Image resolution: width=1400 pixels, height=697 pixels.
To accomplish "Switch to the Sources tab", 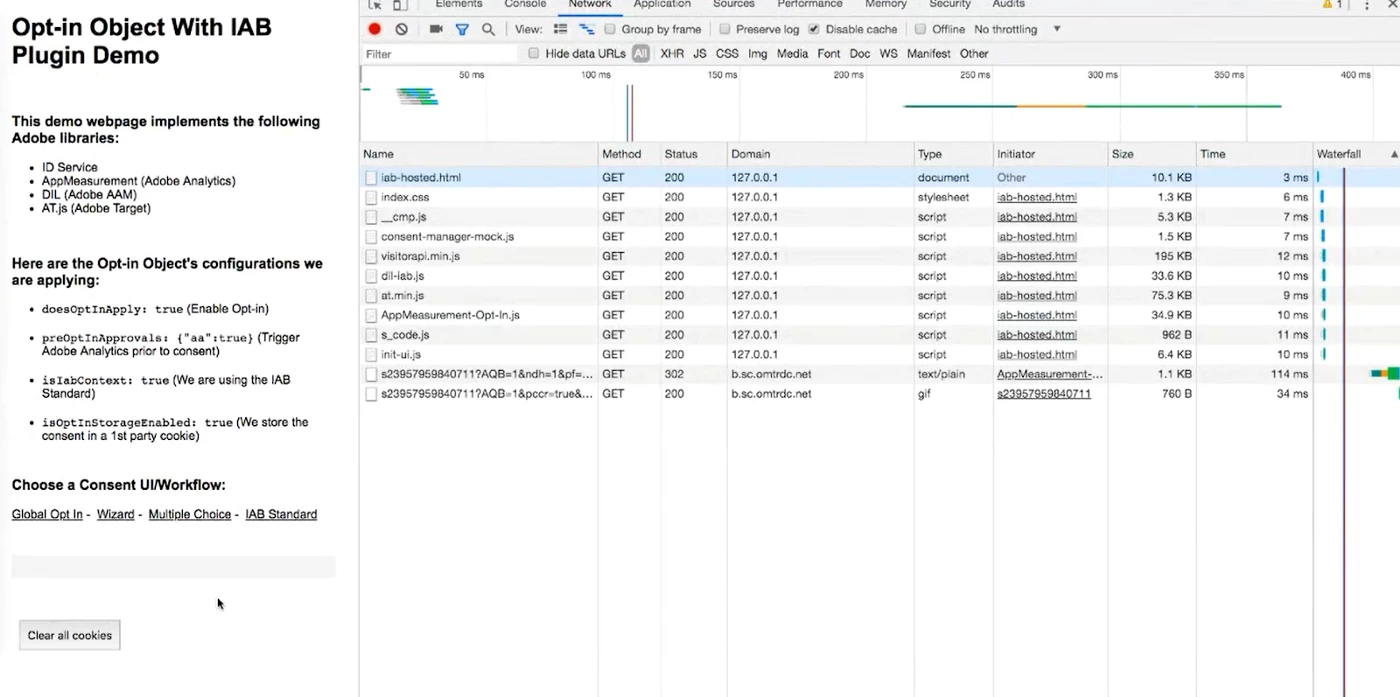I will click(x=734, y=5).
